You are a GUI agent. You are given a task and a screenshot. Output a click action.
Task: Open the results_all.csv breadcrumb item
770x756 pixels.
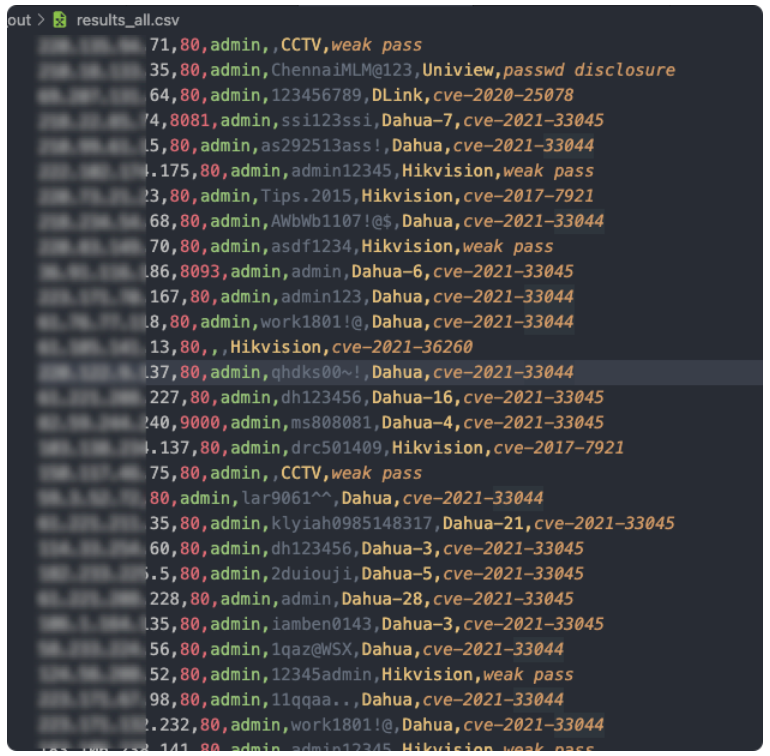(x=128, y=20)
